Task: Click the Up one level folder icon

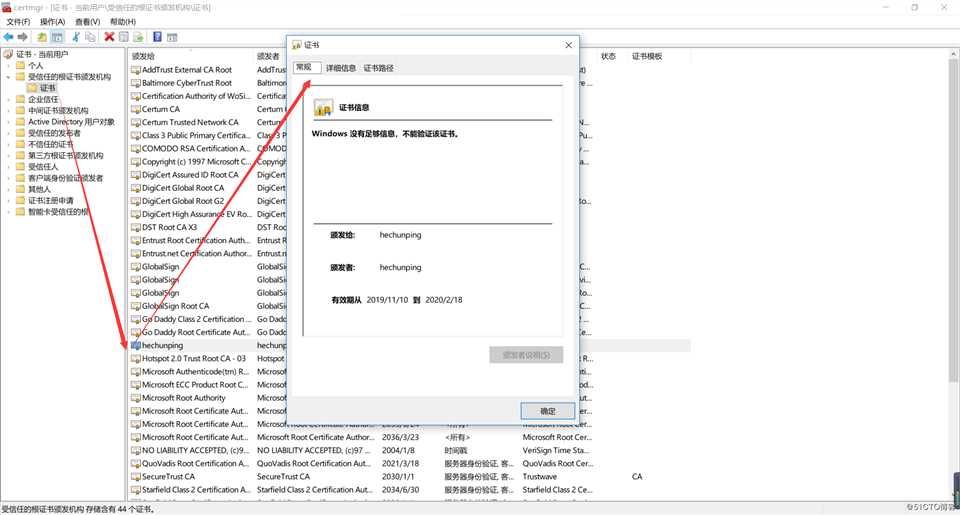Action: point(42,37)
